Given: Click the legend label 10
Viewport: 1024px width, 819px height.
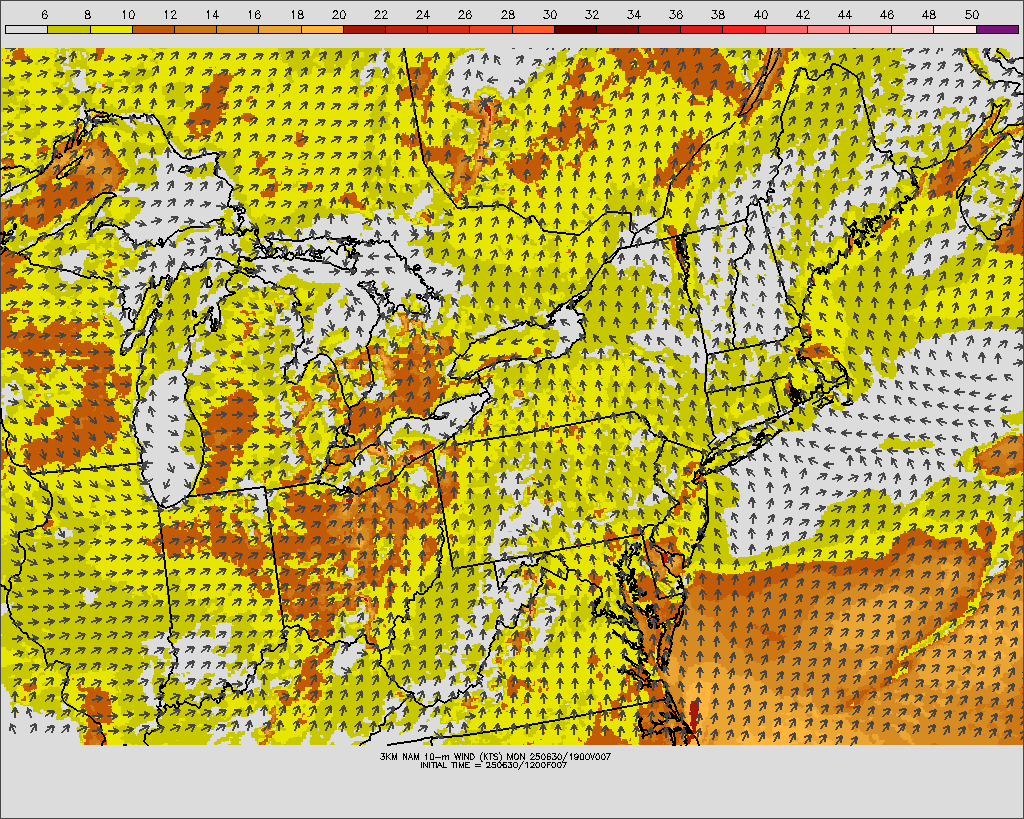Looking at the screenshot, I should point(128,14).
